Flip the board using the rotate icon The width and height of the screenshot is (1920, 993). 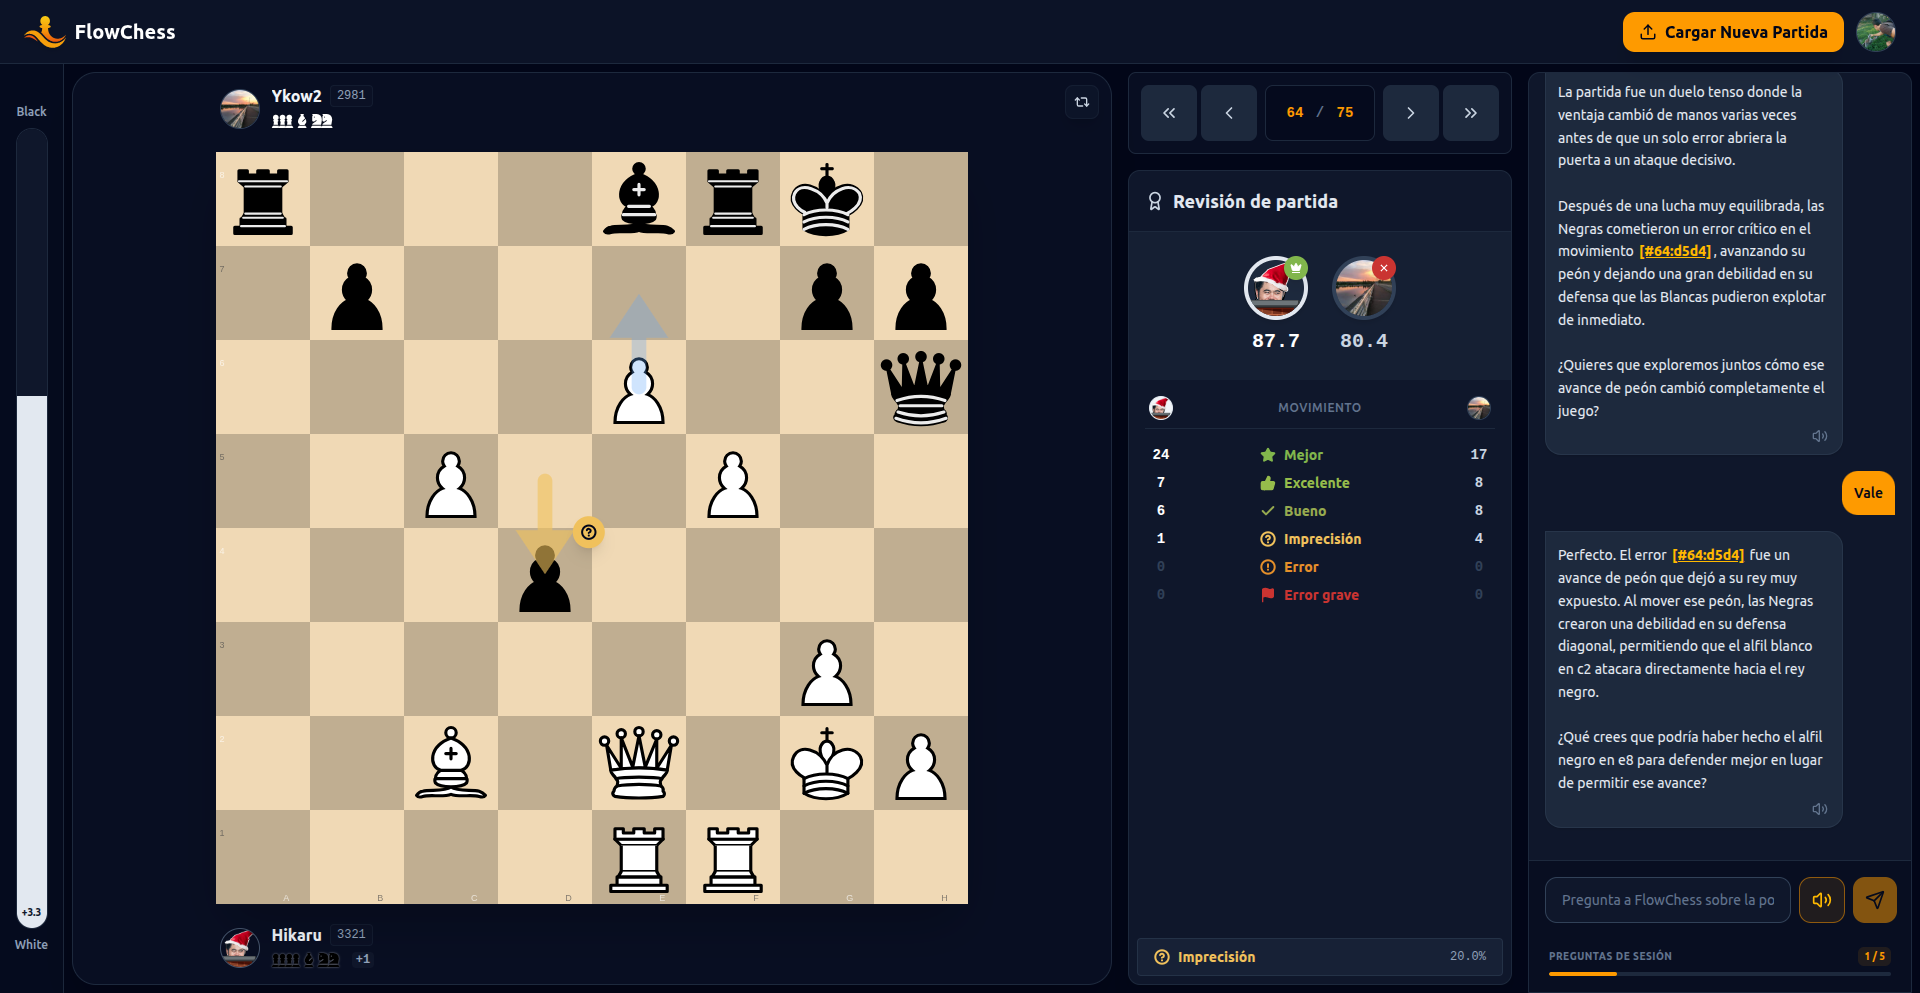pos(1081,101)
